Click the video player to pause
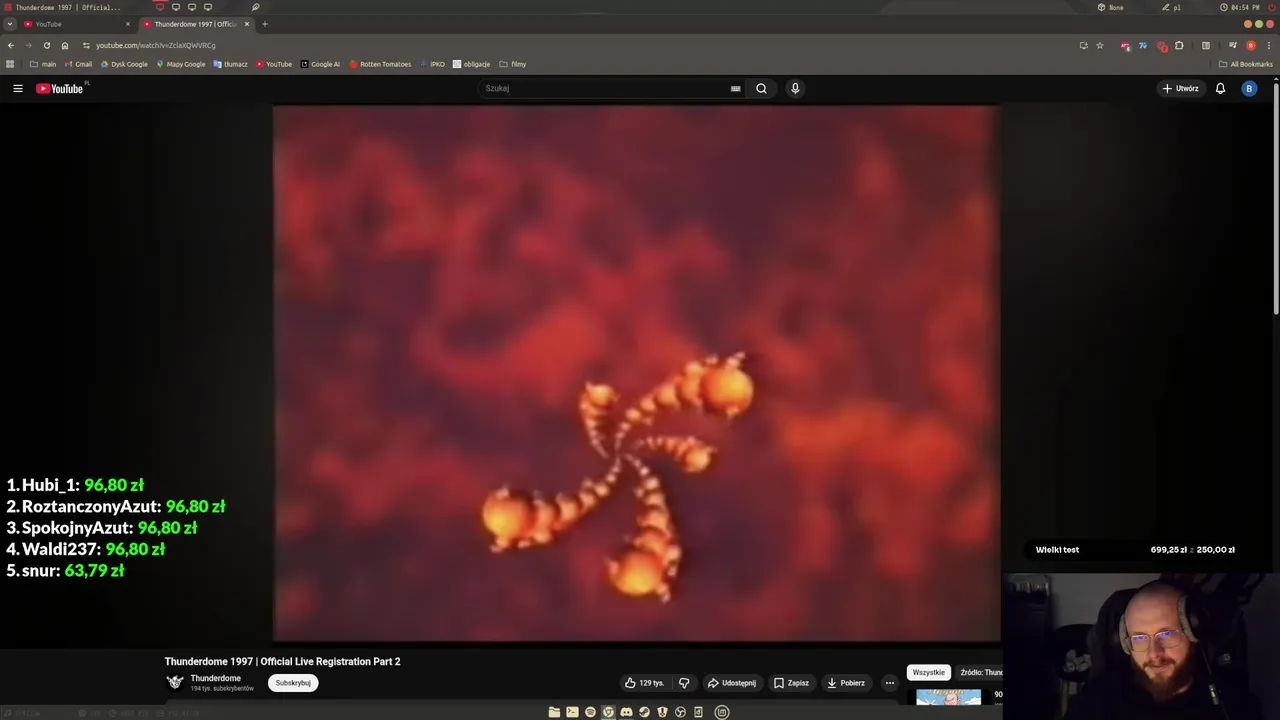 pyautogui.click(x=636, y=373)
